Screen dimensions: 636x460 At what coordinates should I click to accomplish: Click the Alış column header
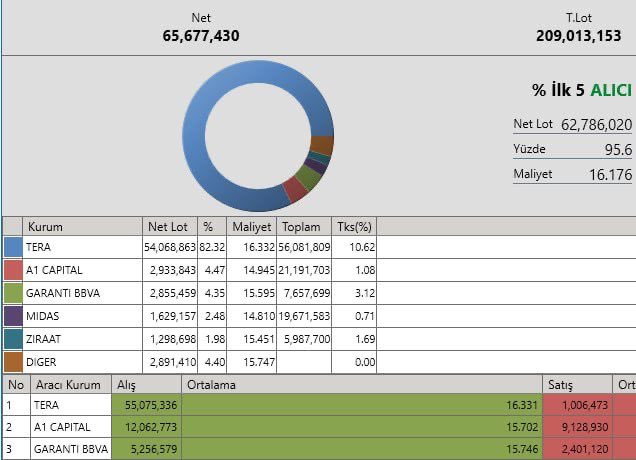tap(146, 385)
